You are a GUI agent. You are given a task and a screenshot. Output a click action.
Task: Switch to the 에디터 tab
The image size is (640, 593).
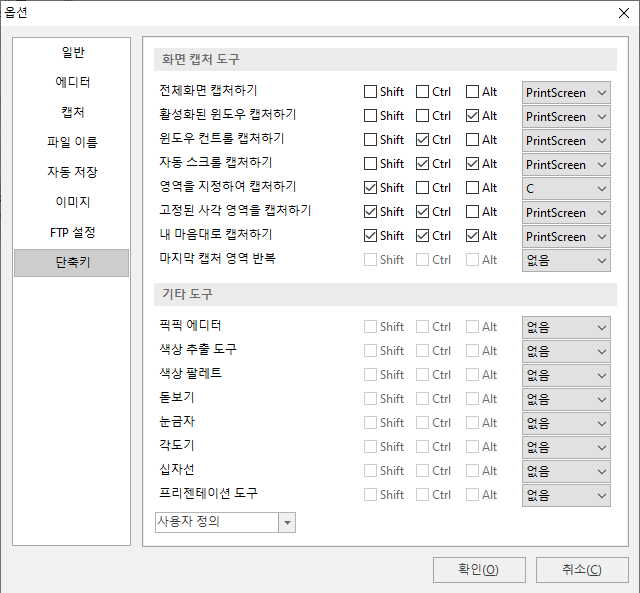tap(72, 82)
